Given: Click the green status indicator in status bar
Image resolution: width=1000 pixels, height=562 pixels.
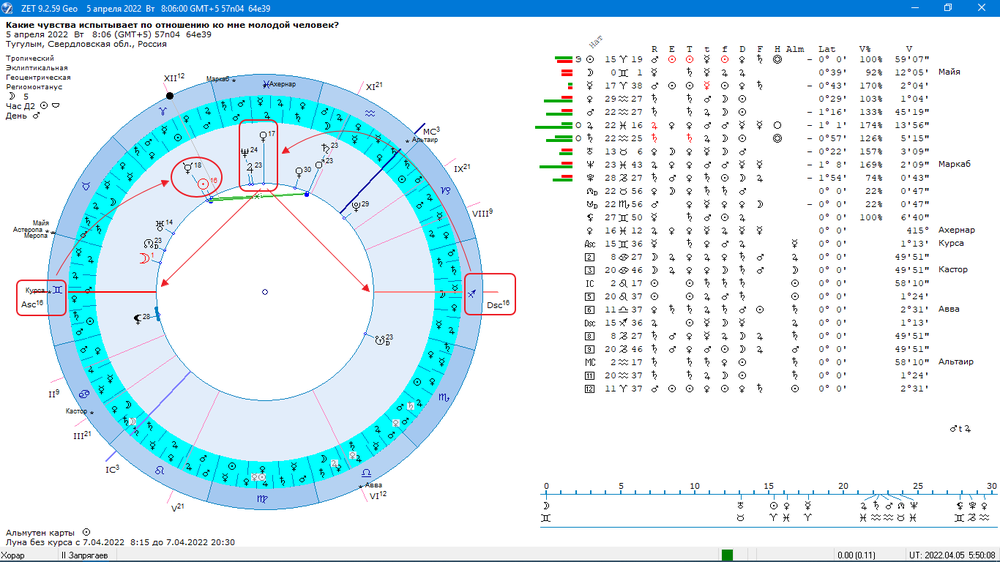Looking at the screenshot, I should pos(727,555).
